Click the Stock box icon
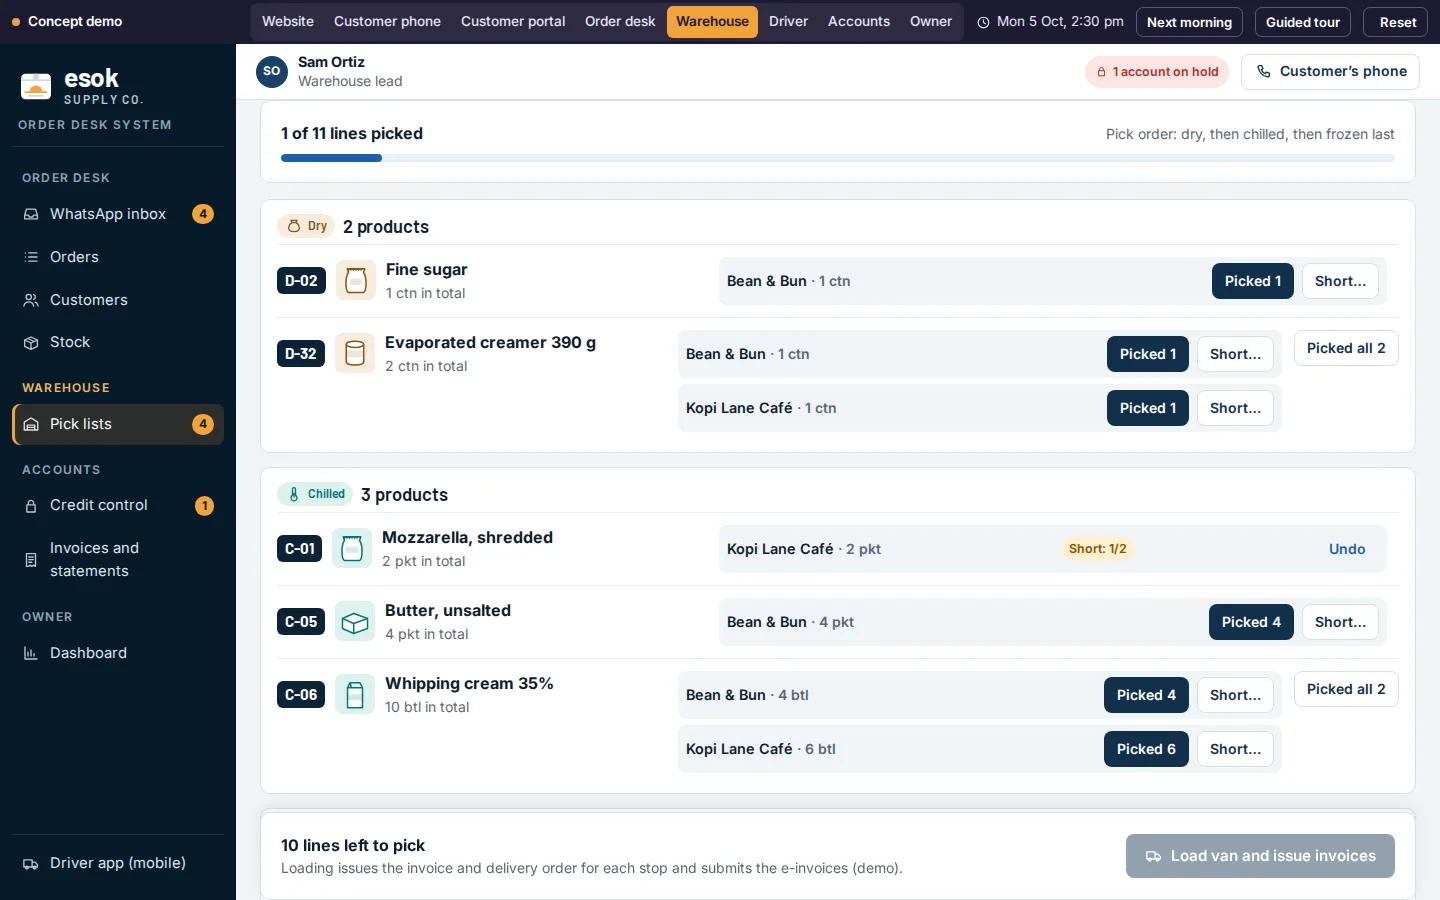 tap(31, 342)
